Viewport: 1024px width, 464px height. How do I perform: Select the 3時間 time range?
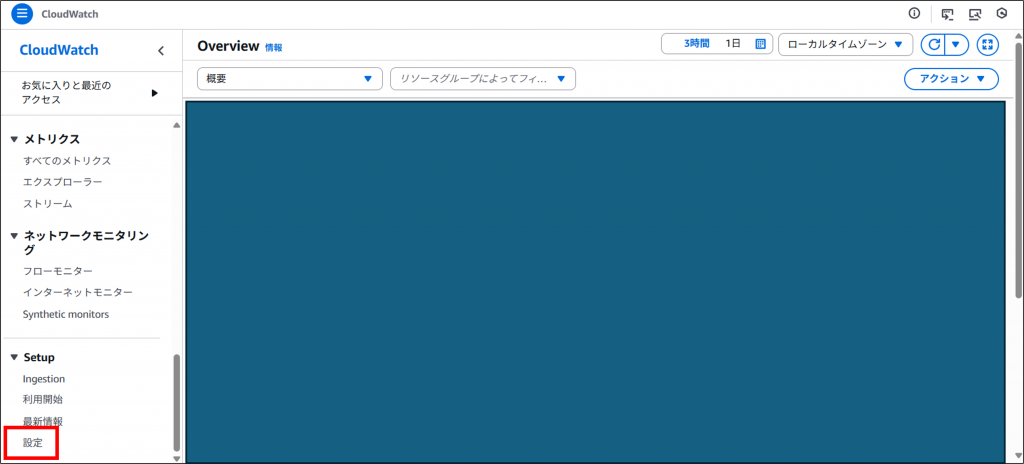click(x=699, y=44)
